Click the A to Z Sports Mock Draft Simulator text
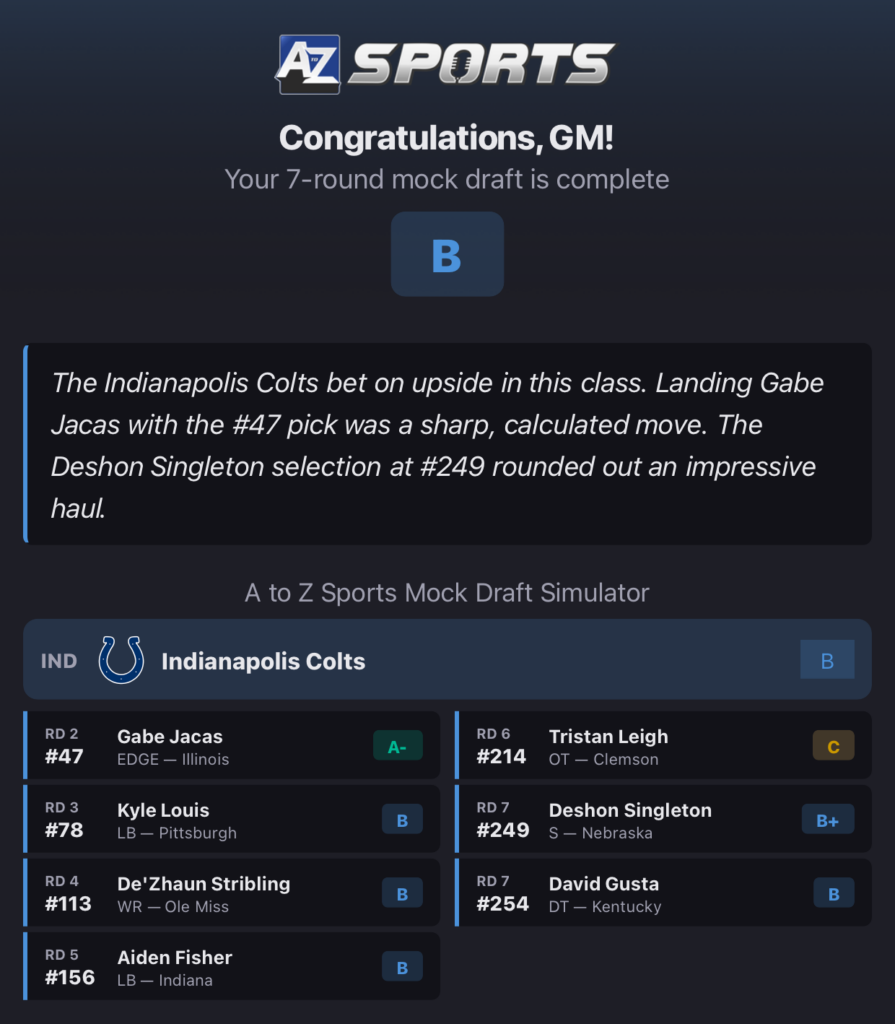Viewport: 895px width, 1024px height. pos(447,592)
